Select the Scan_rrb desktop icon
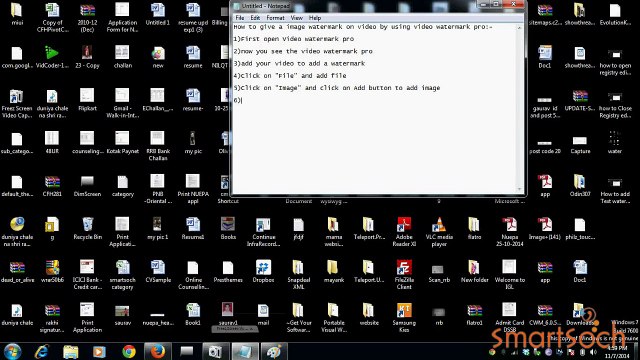This screenshot has width=640, height=360. coord(439,273)
